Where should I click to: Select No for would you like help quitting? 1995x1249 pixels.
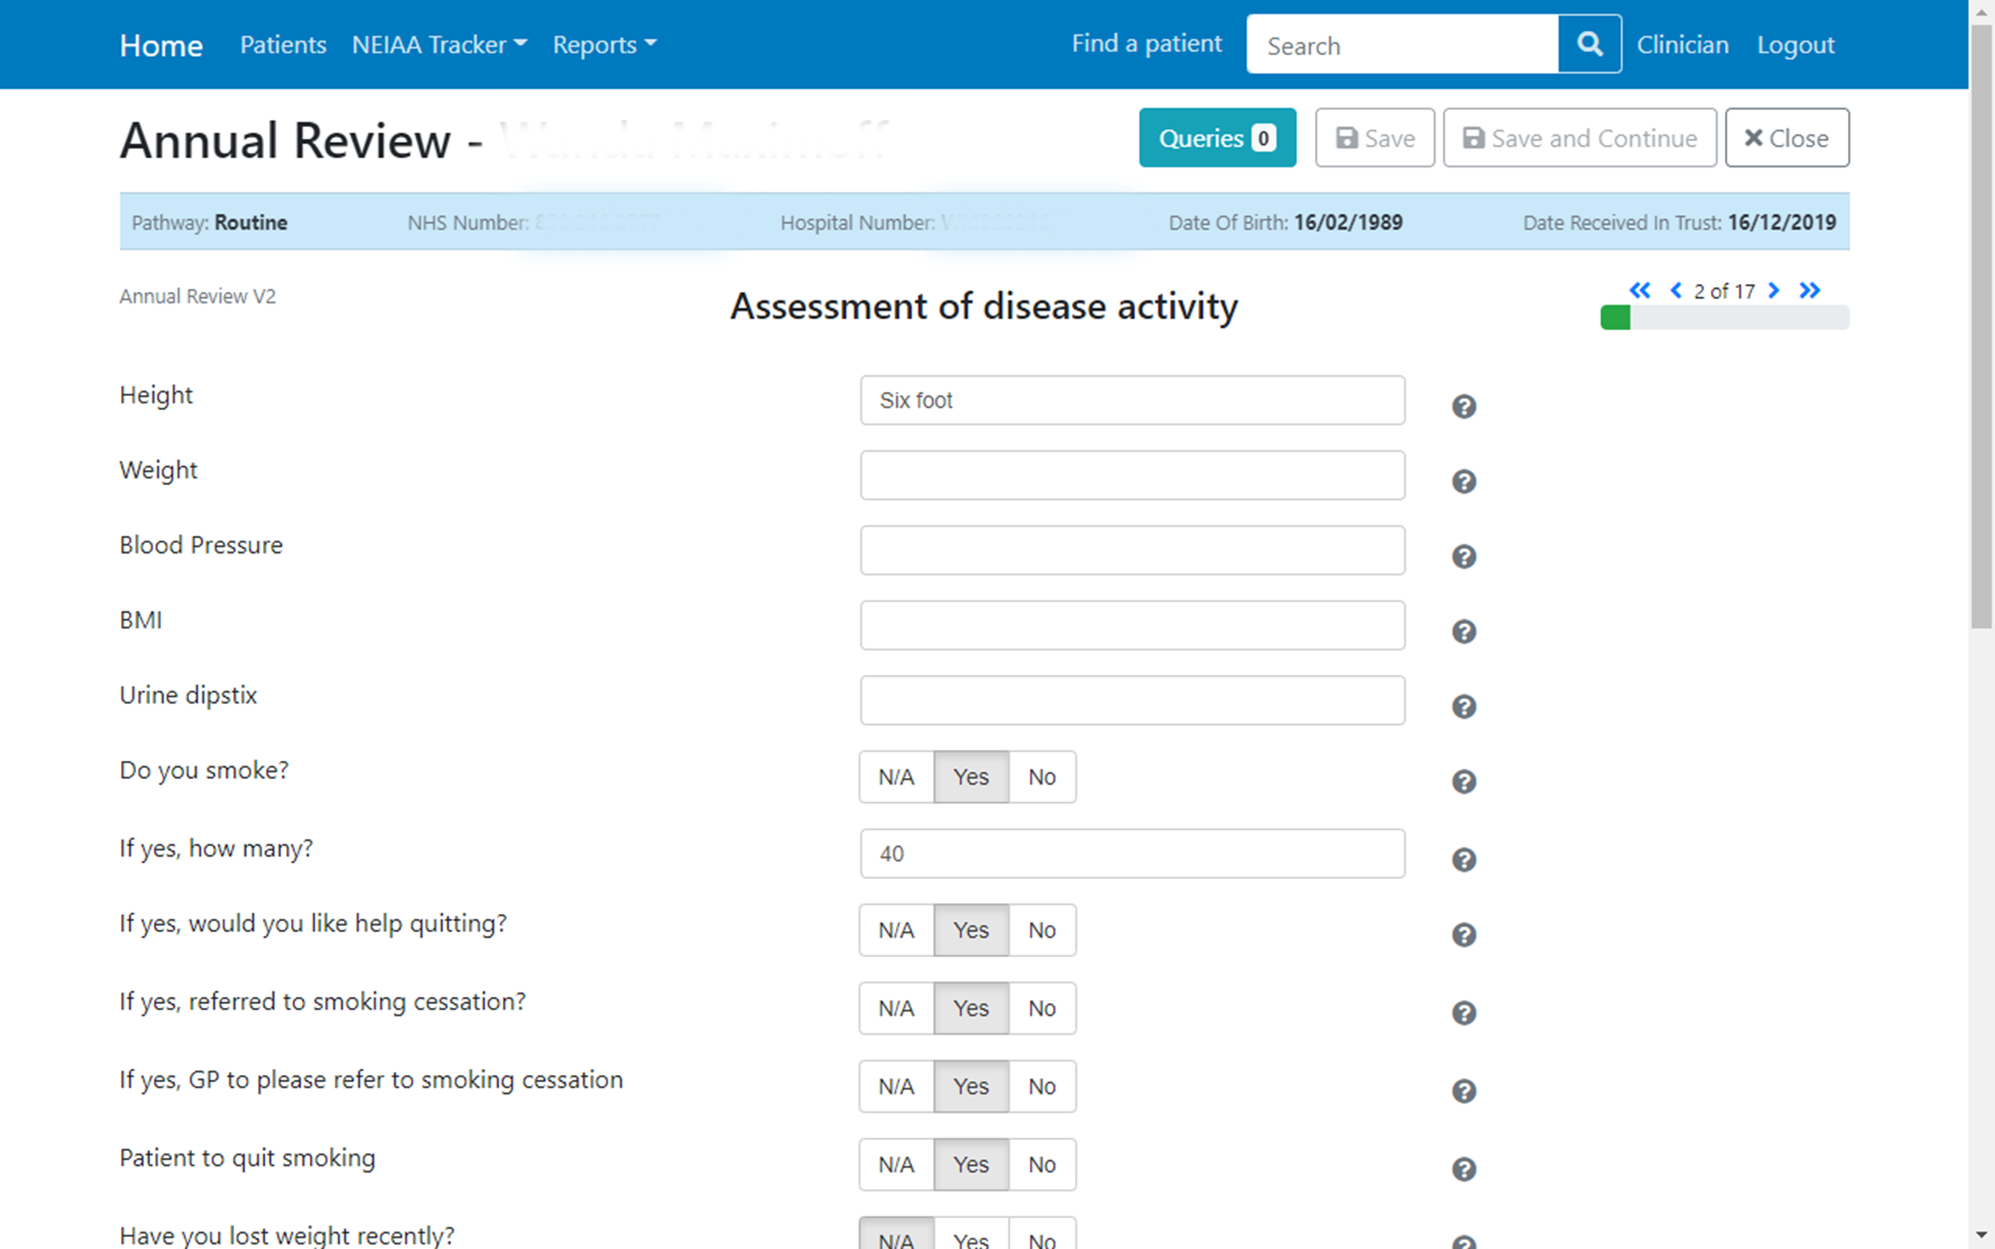click(x=1042, y=930)
